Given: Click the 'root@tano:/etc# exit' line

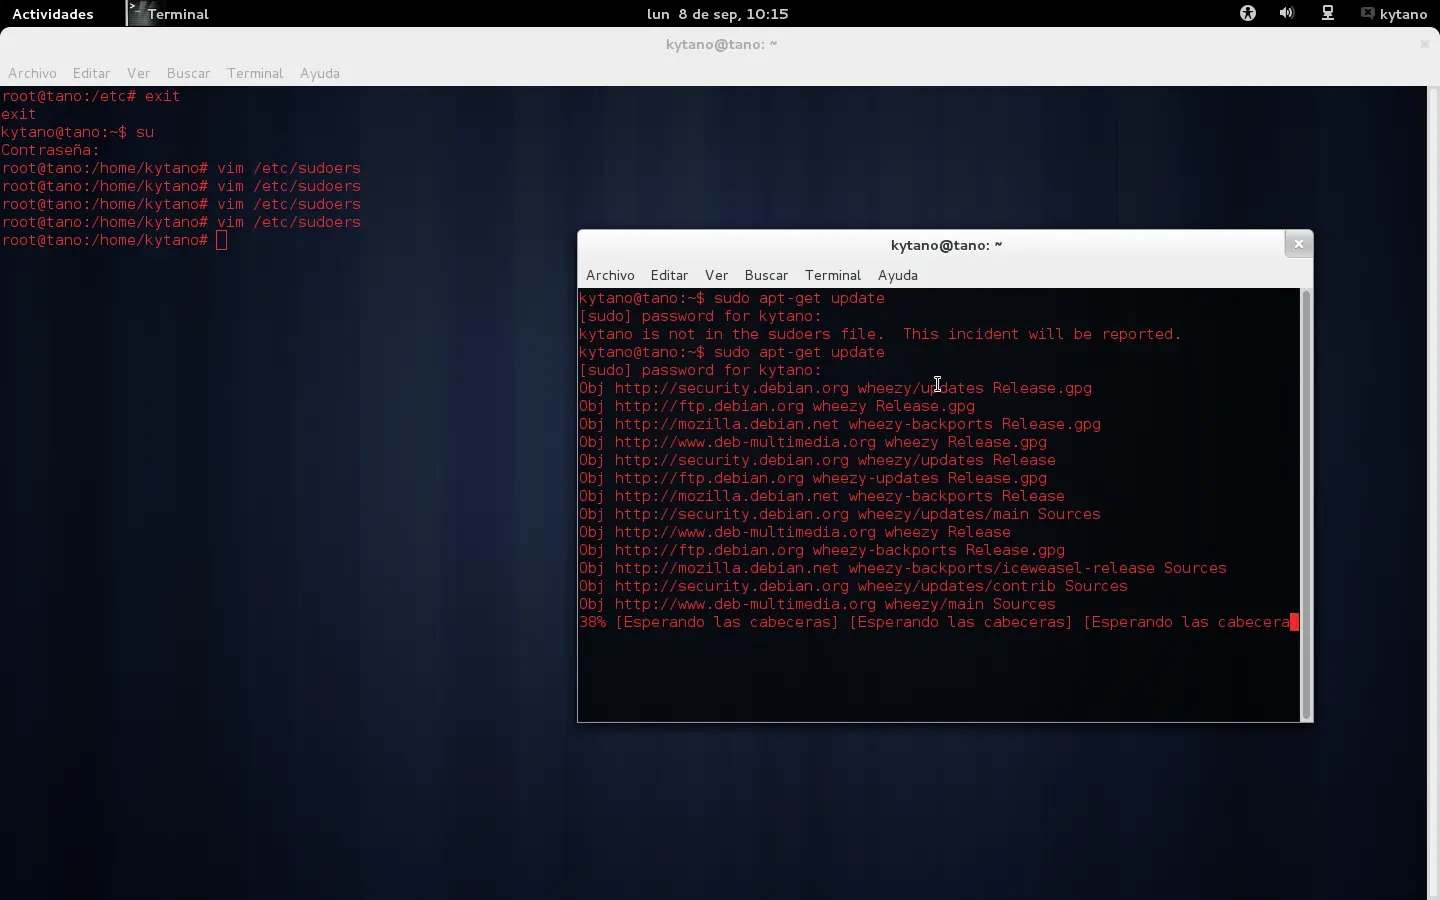Looking at the screenshot, I should 91,96.
